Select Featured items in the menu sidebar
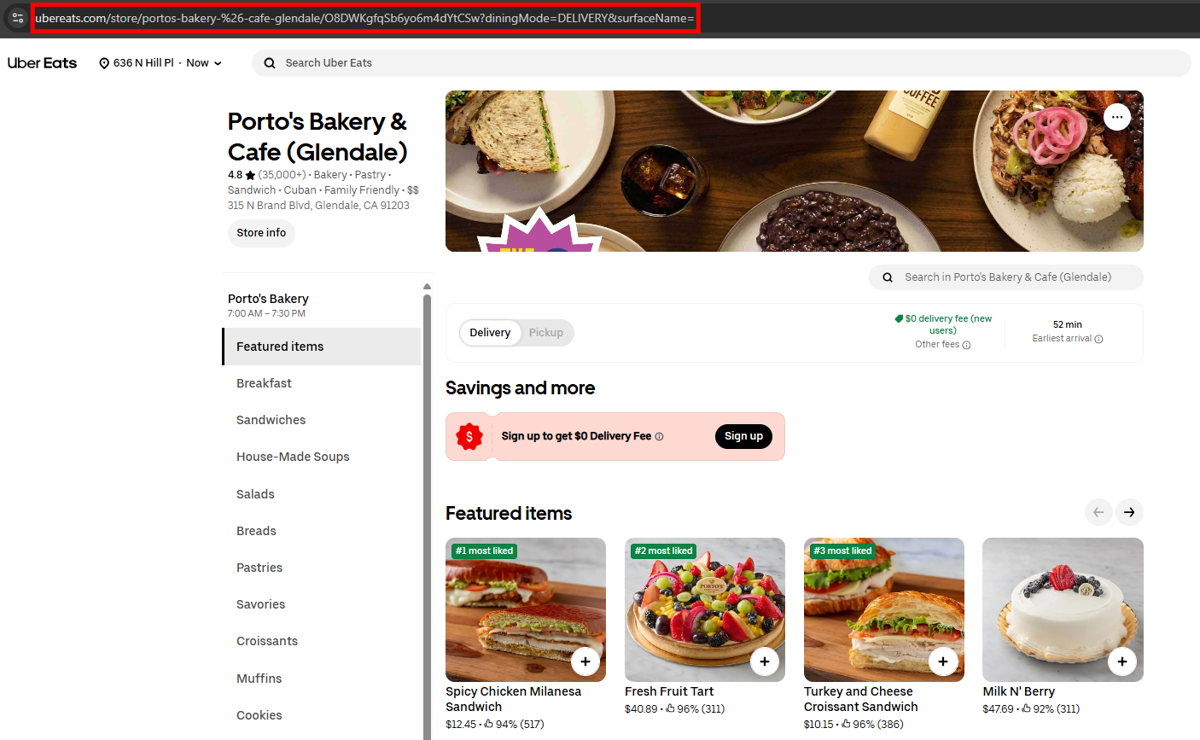This screenshot has width=1200, height=740. tap(321, 347)
